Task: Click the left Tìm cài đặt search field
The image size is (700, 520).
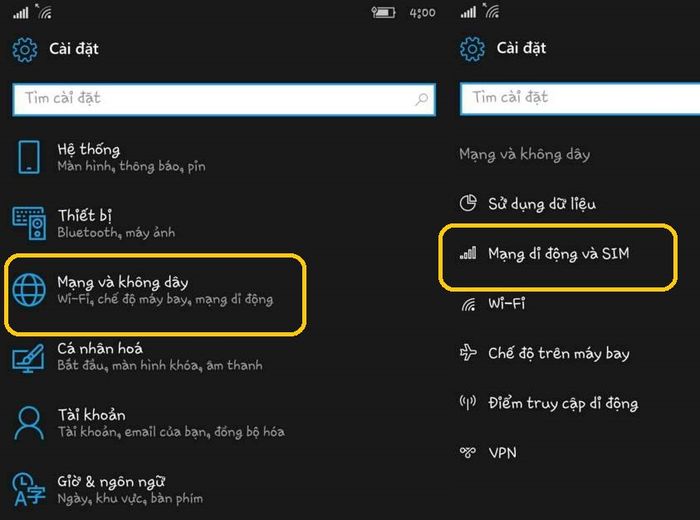Action: [224, 99]
